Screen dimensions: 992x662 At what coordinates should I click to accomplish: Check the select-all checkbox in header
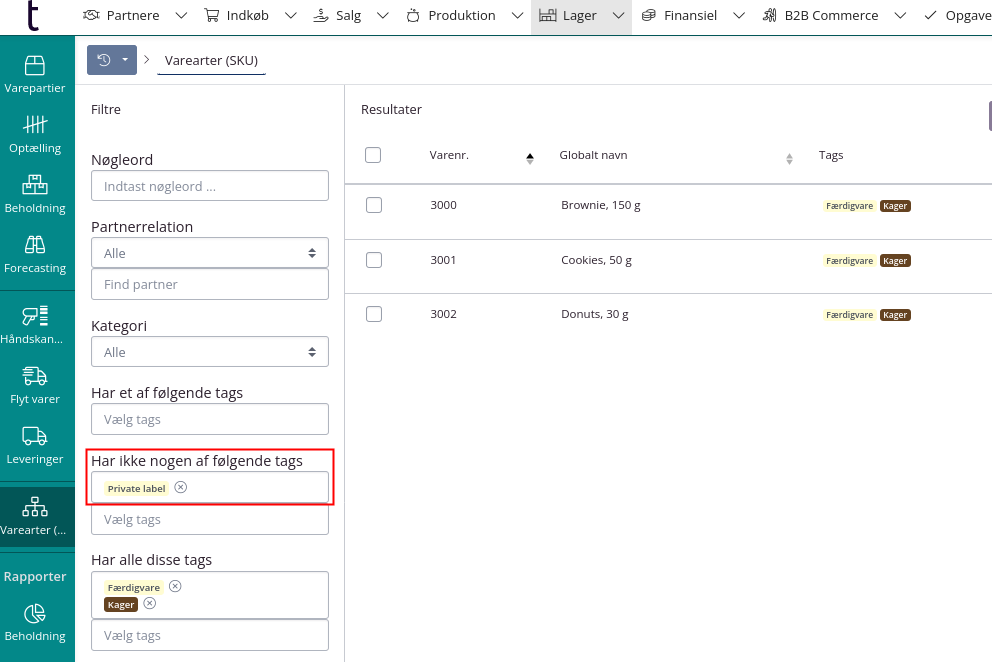click(373, 155)
